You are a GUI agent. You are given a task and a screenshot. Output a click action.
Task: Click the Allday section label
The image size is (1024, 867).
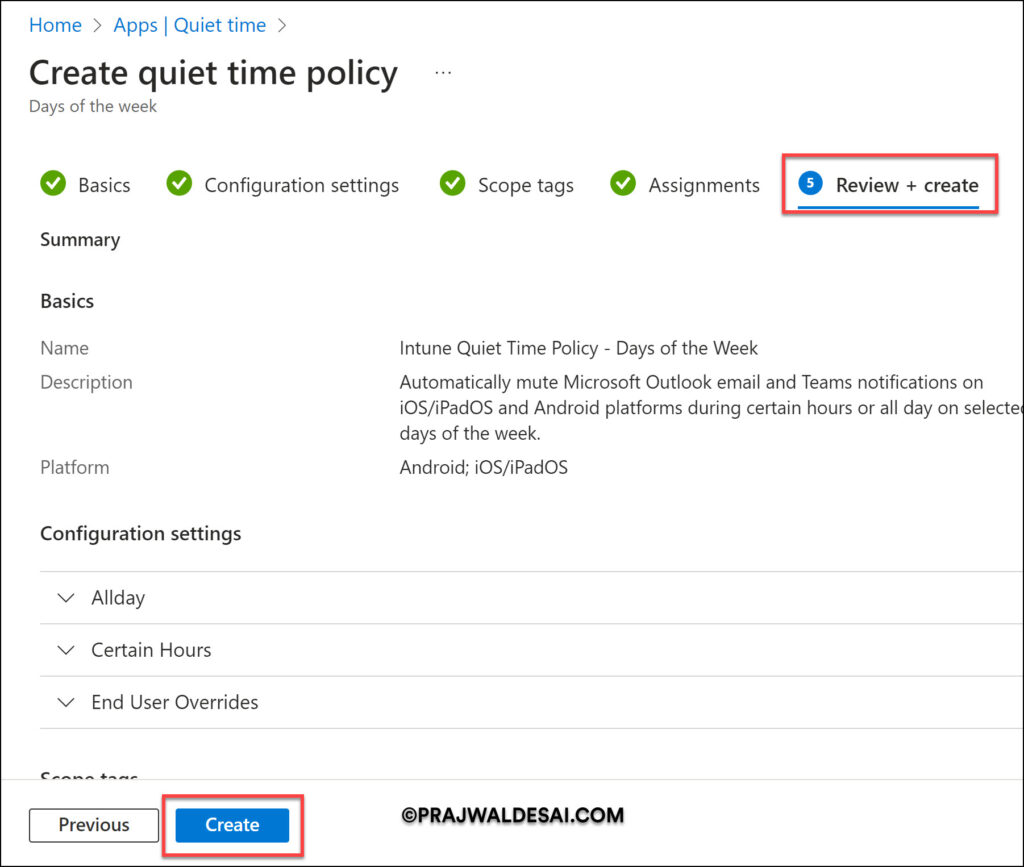118,598
